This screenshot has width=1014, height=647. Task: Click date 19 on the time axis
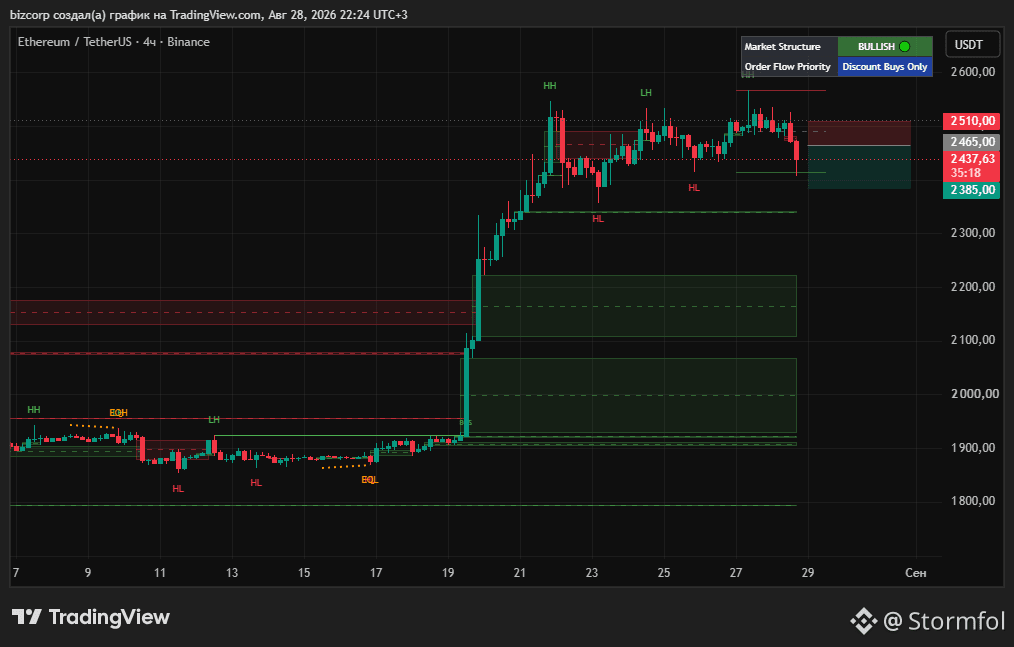point(448,573)
